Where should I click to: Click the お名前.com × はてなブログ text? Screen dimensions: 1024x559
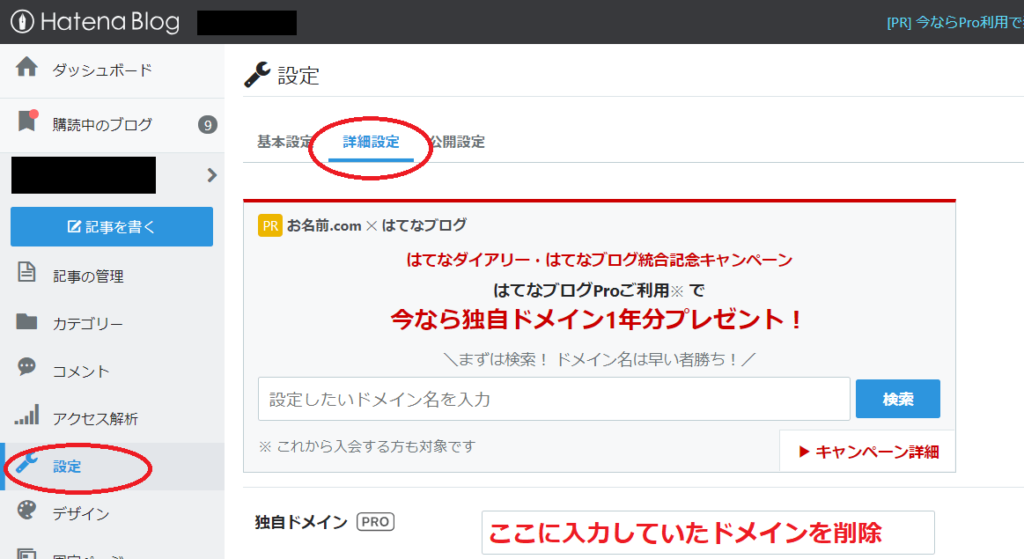pos(377,225)
